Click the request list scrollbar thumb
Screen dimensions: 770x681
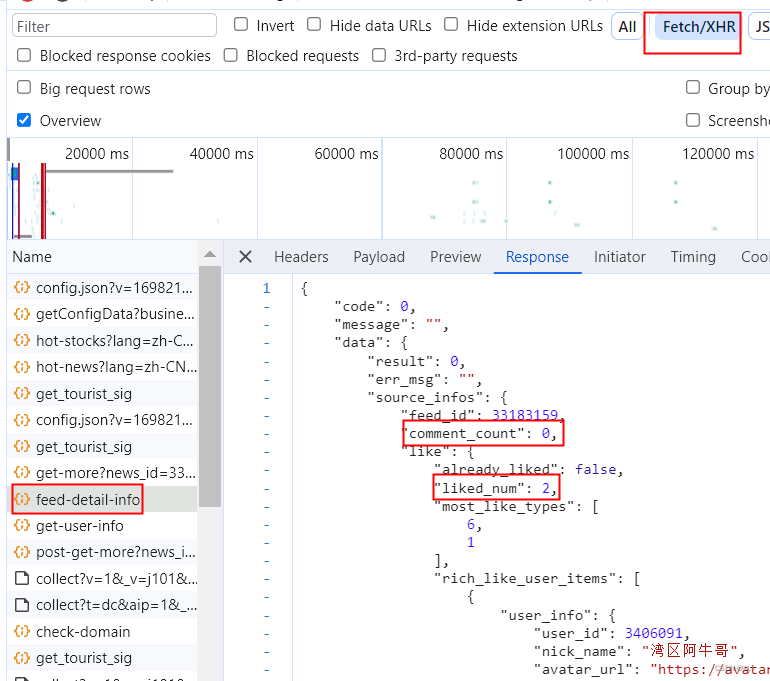coord(210,385)
